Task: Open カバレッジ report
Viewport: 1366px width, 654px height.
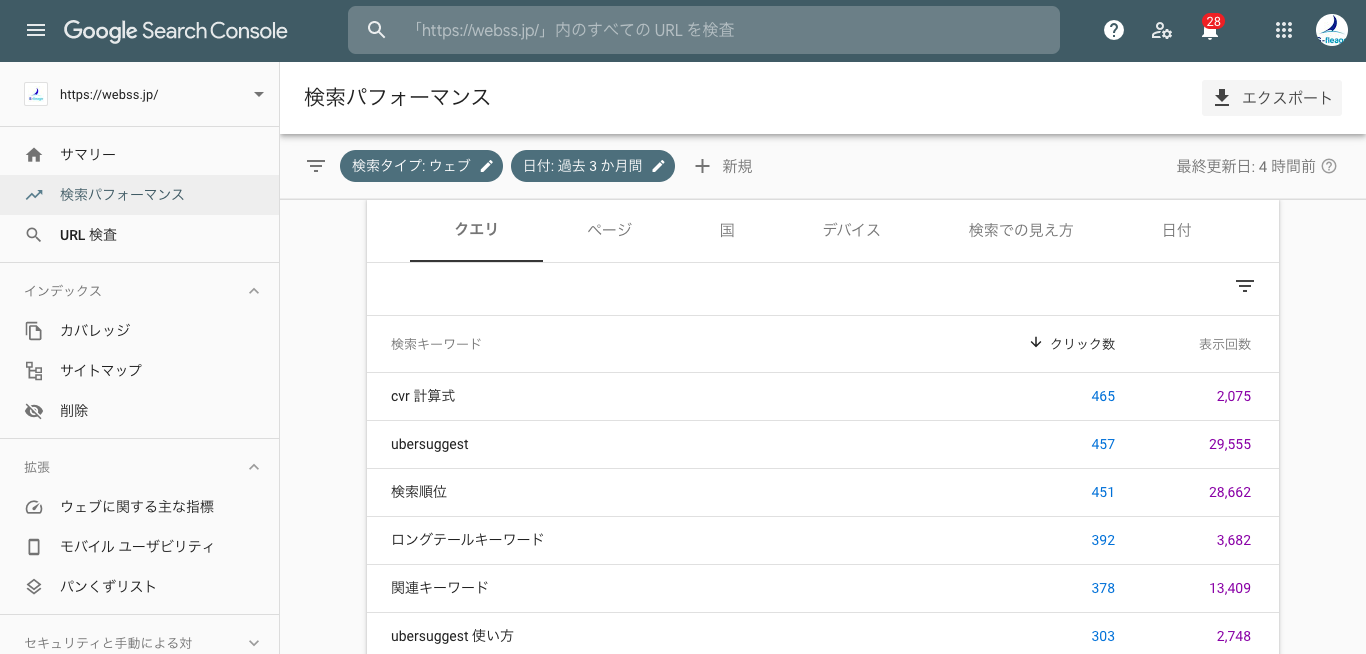Action: click(139, 330)
